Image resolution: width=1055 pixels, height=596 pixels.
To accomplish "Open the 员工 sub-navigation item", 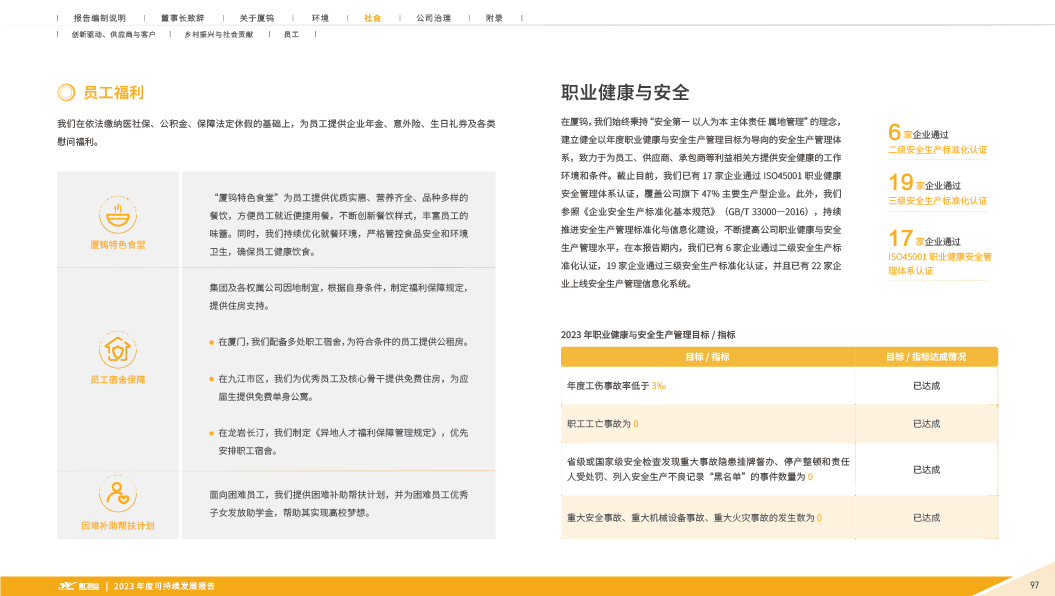I will [291, 35].
